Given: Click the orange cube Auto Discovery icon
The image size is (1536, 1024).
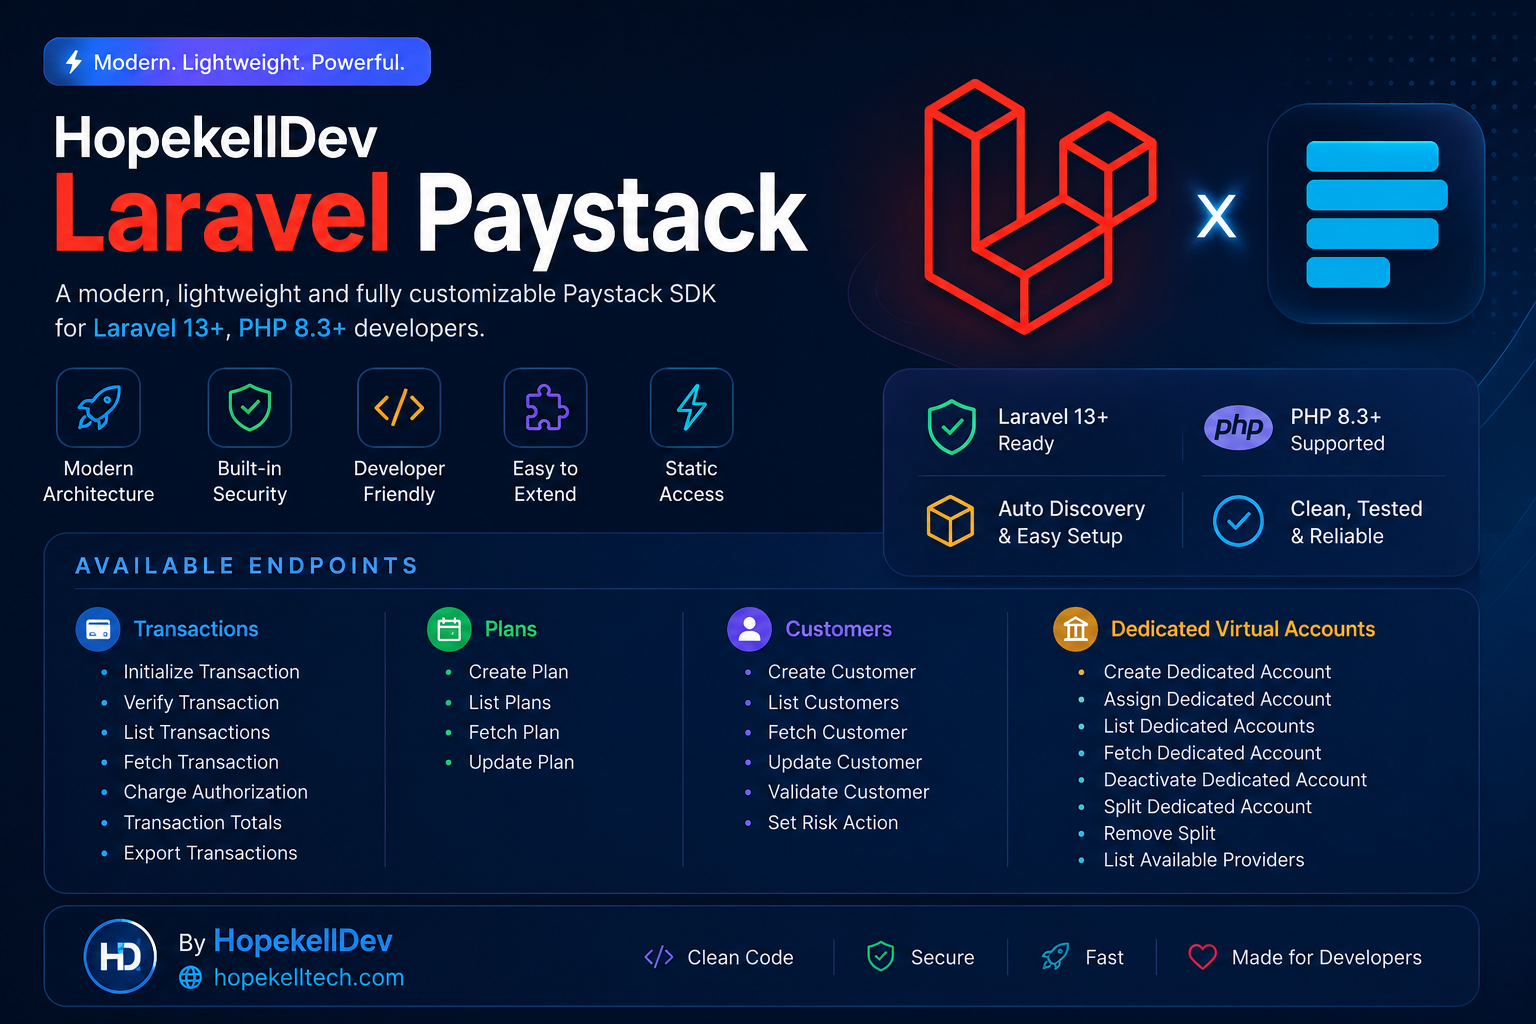Looking at the screenshot, I should click(950, 521).
